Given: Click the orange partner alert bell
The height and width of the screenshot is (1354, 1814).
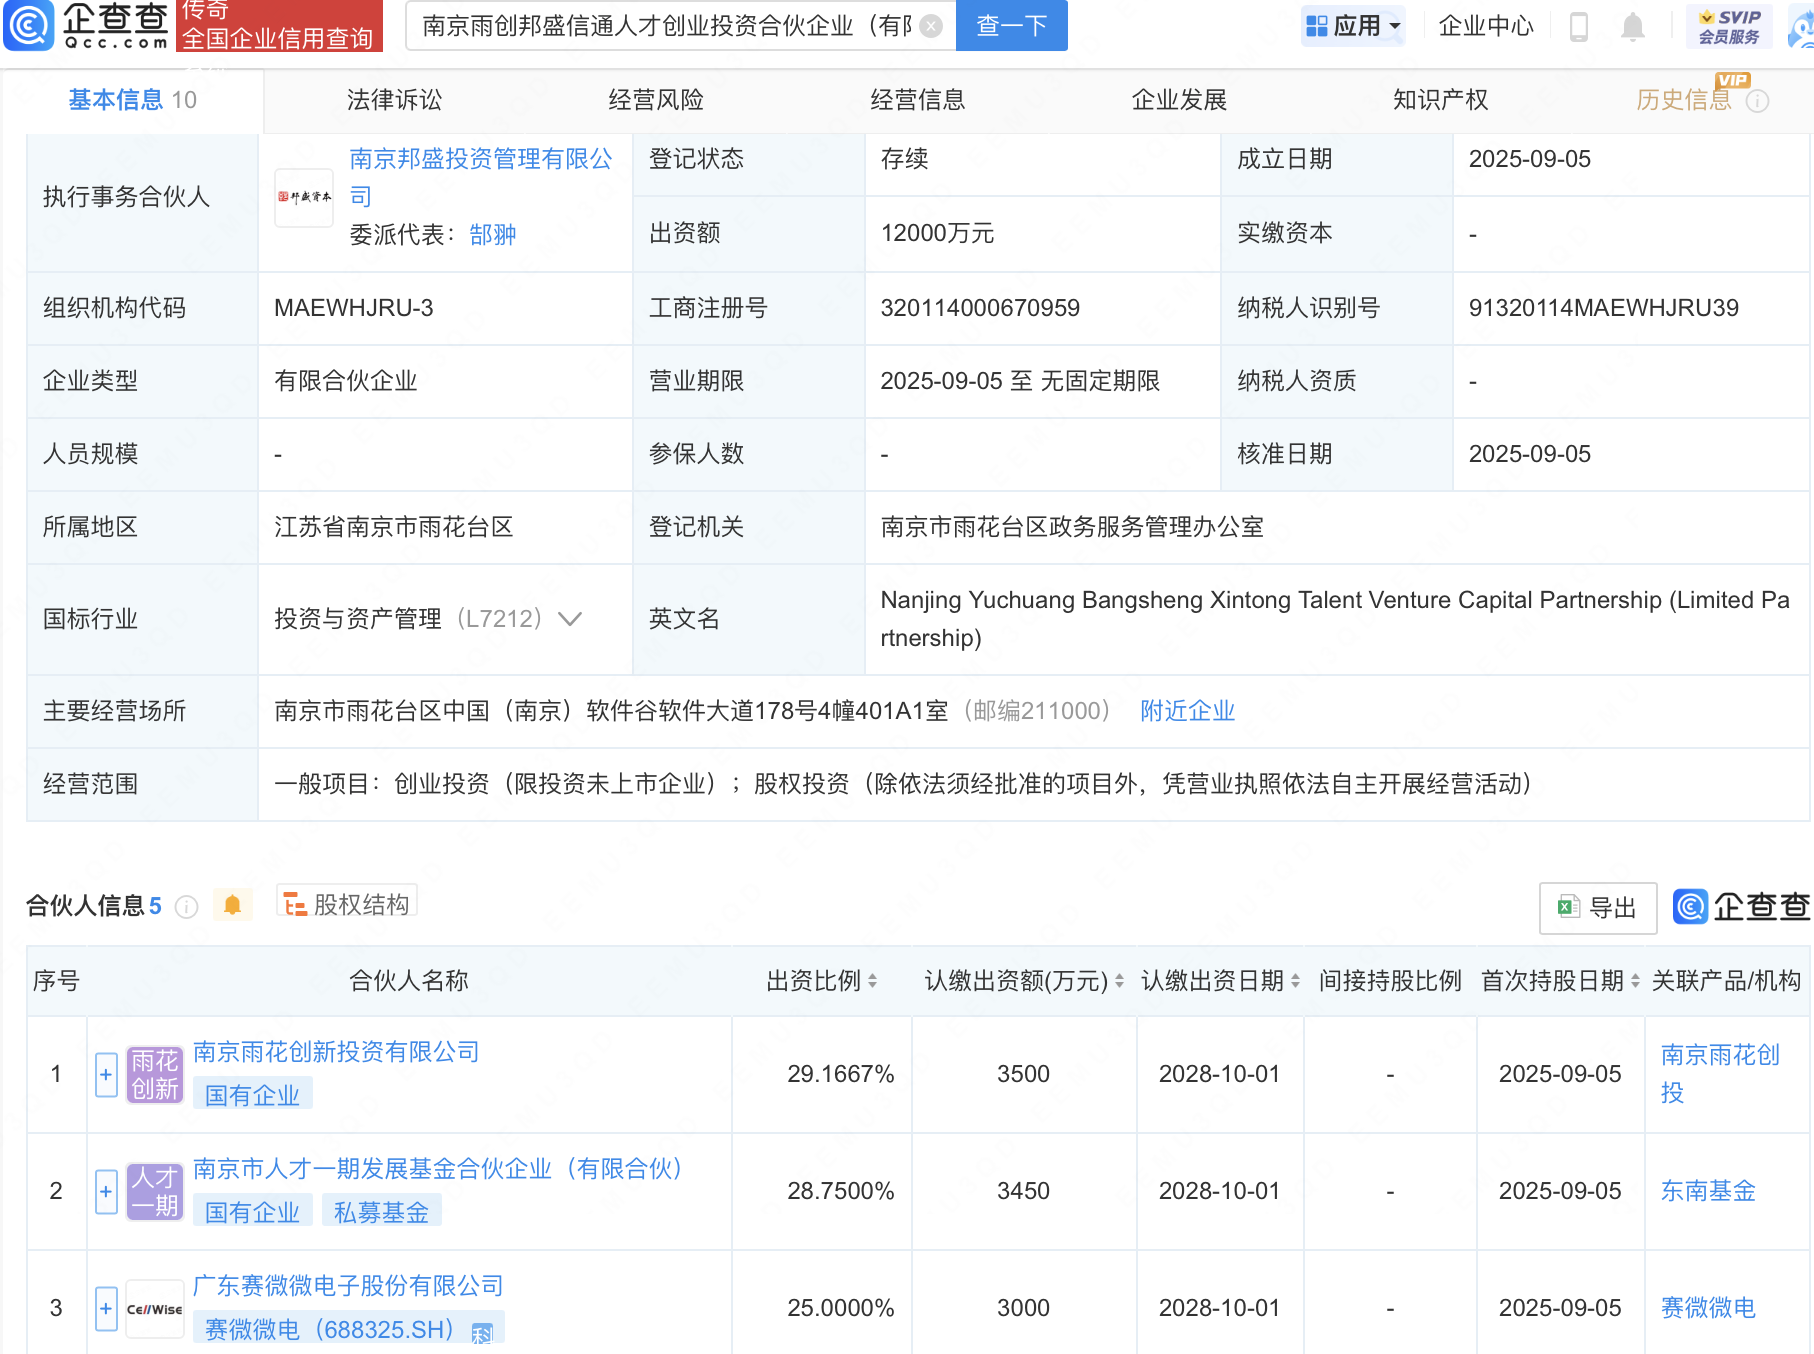Looking at the screenshot, I should coord(232,905).
